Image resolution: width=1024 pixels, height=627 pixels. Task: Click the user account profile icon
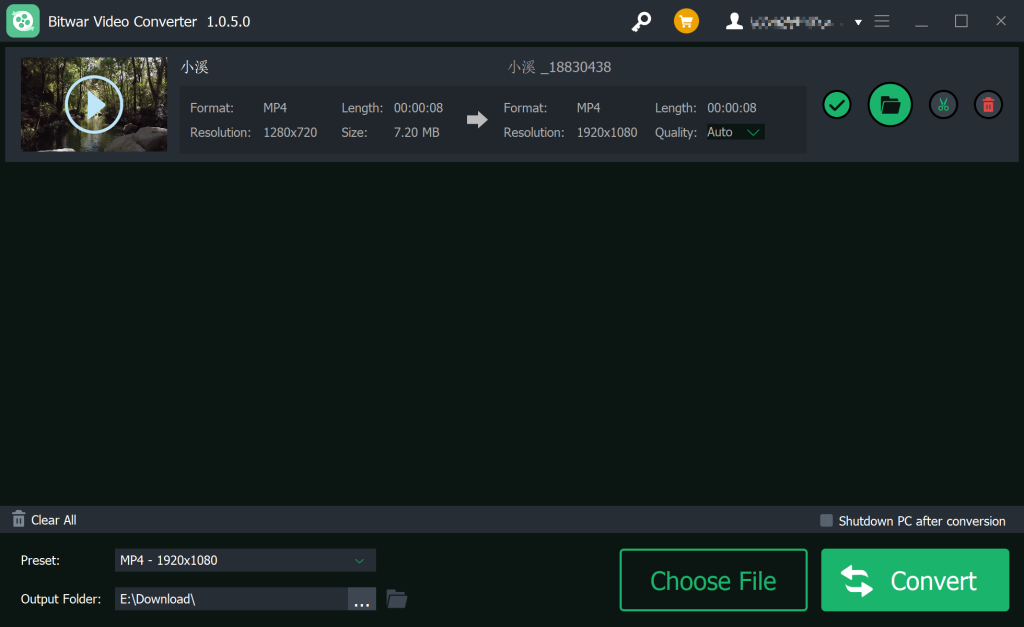click(735, 21)
